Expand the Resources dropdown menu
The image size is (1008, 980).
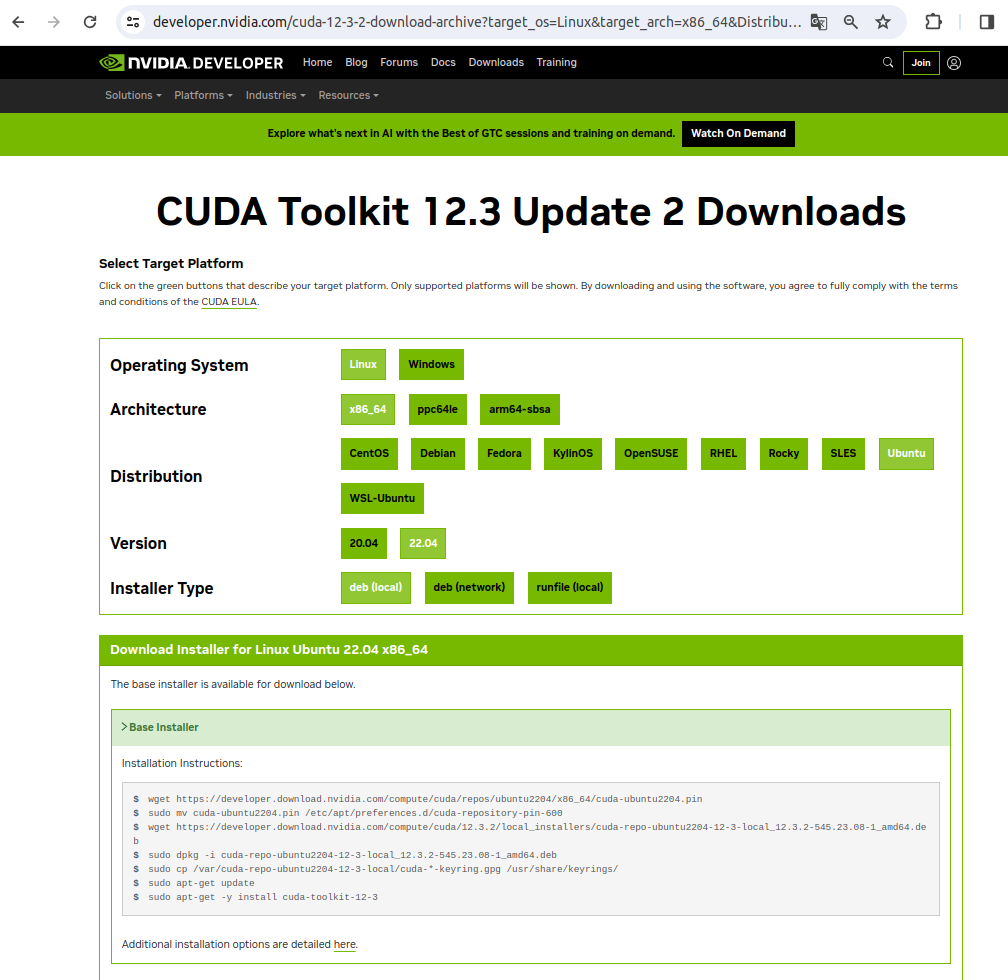[348, 95]
